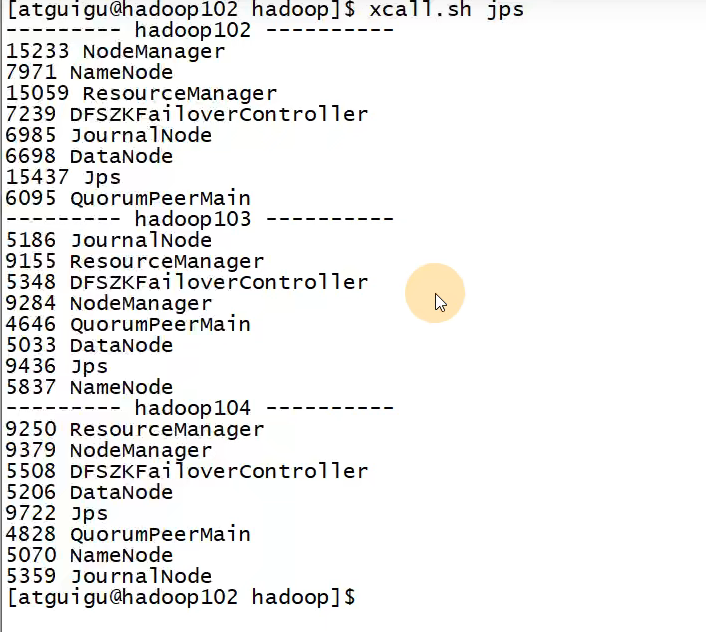Image resolution: width=706 pixels, height=632 pixels.
Task: Click the 5359 JournalNode process line
Action: (108, 576)
